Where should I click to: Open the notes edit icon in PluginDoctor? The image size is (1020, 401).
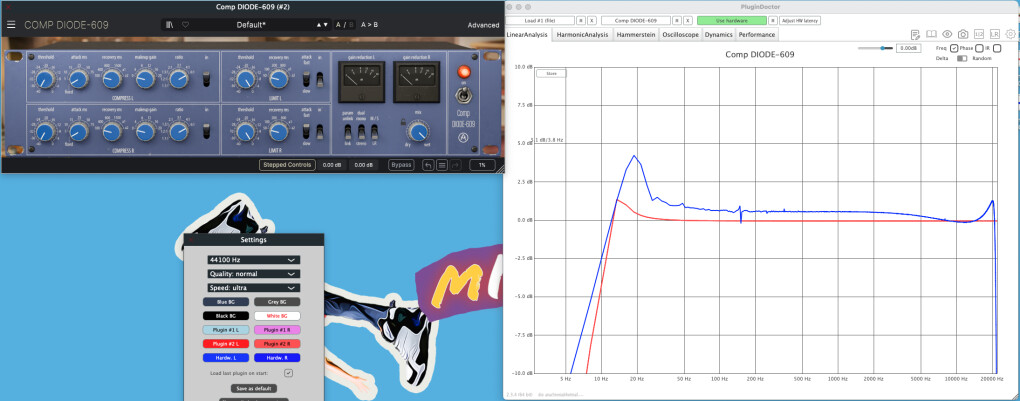(x=915, y=34)
